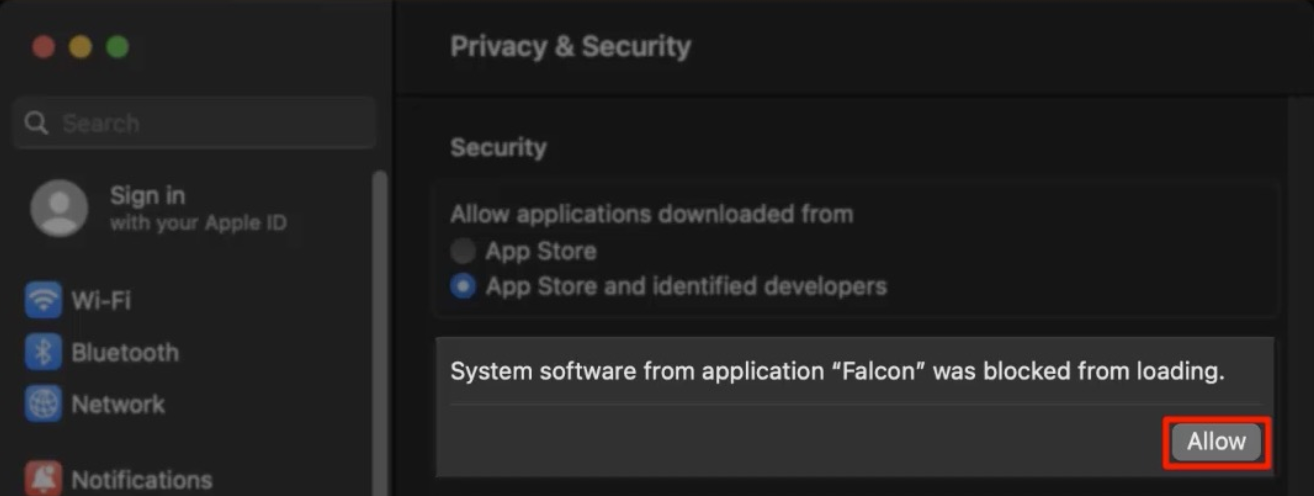Click the search magnifying glass icon
The width and height of the screenshot is (1314, 496).
tap(37, 123)
